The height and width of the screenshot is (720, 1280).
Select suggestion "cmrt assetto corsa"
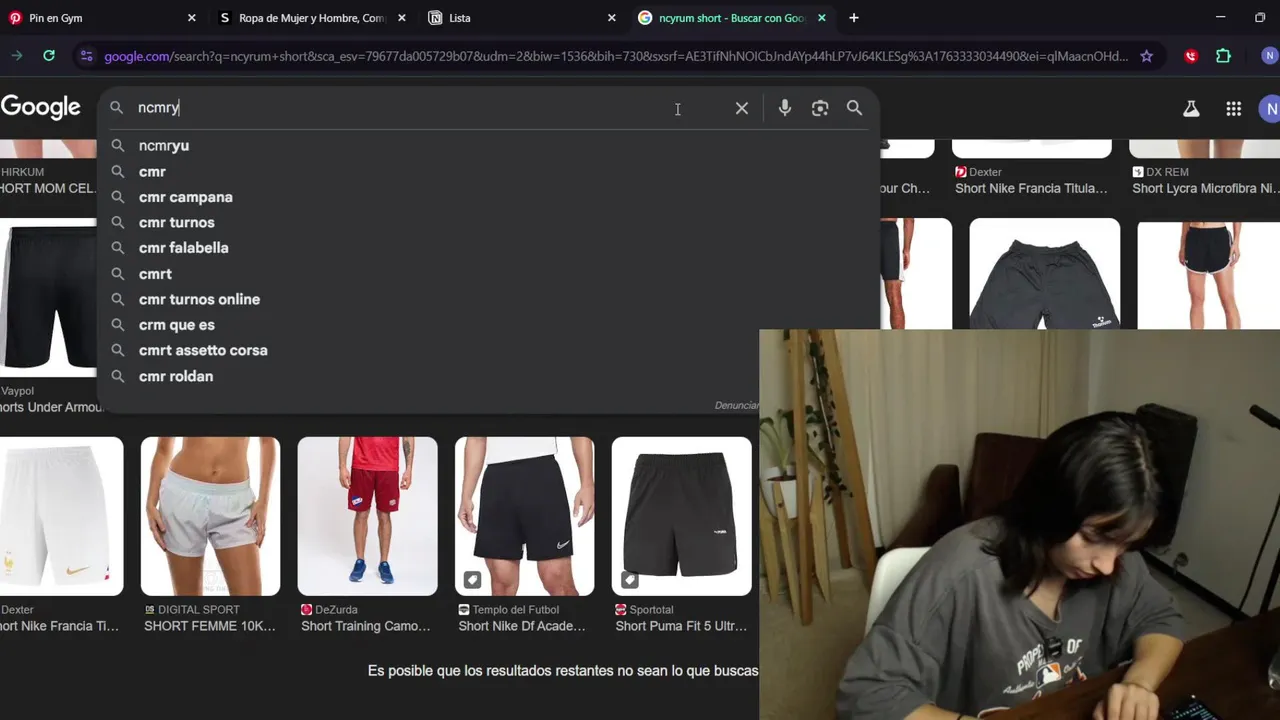pos(203,350)
